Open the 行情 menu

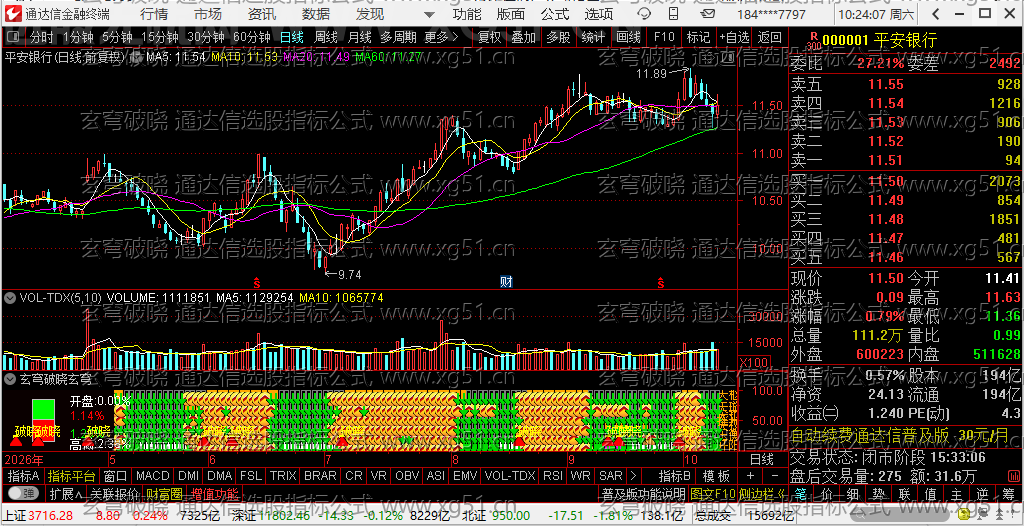pos(153,14)
